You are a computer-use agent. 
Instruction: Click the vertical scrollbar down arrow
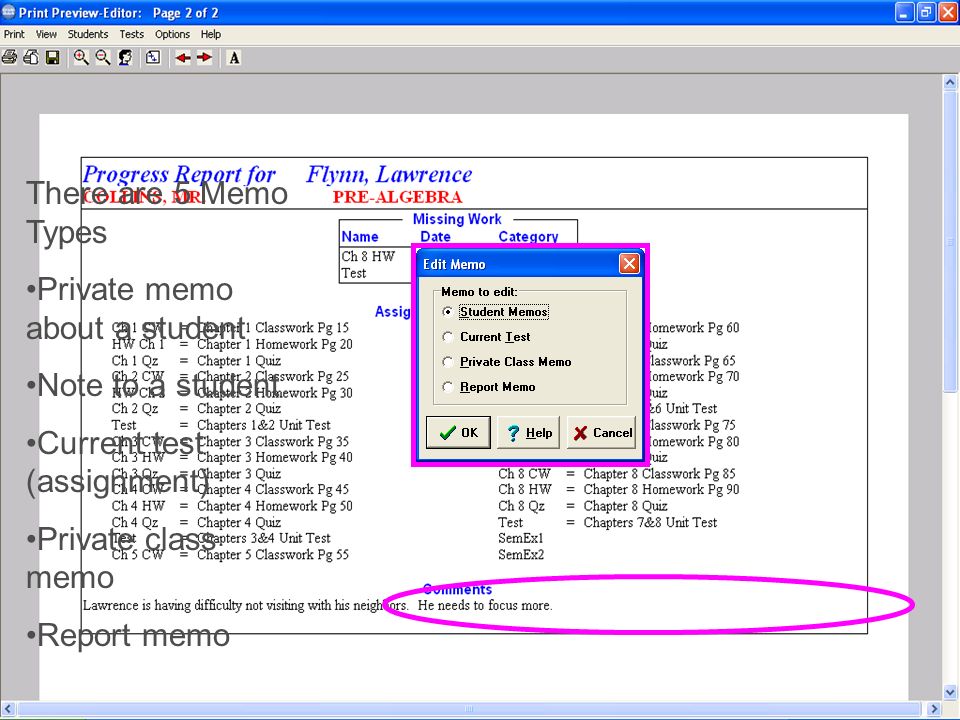950,692
